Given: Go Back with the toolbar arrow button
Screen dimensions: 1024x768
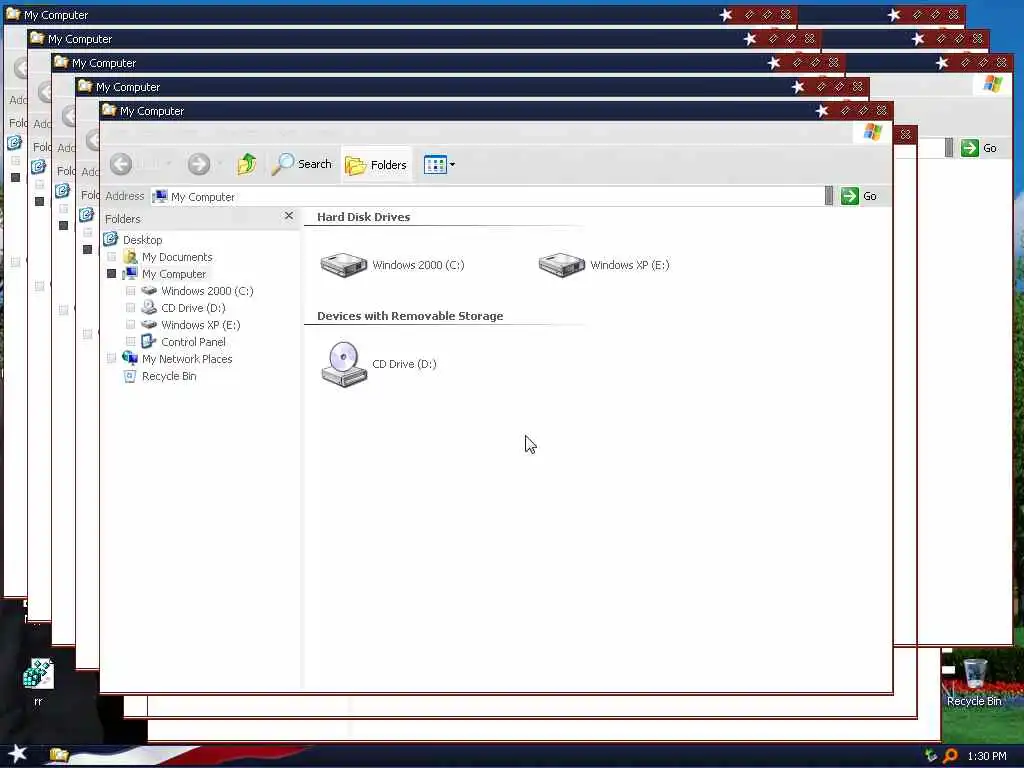Looking at the screenshot, I should 121,164.
